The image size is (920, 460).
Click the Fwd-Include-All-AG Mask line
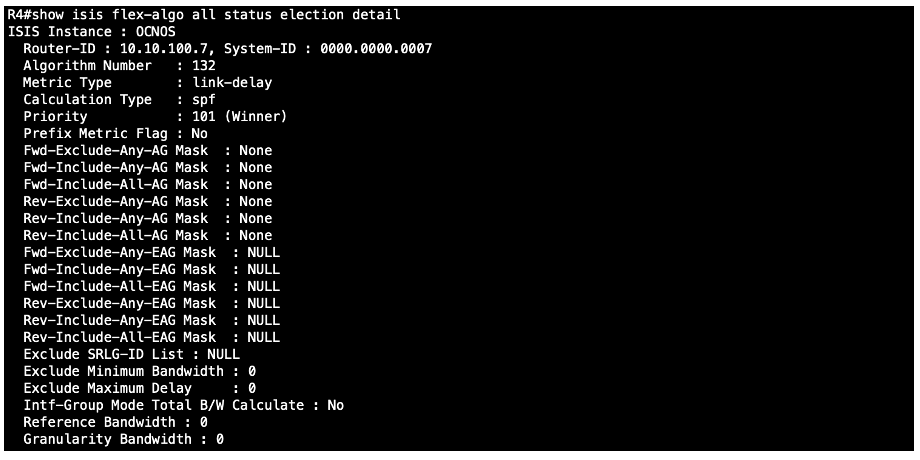click(148, 184)
